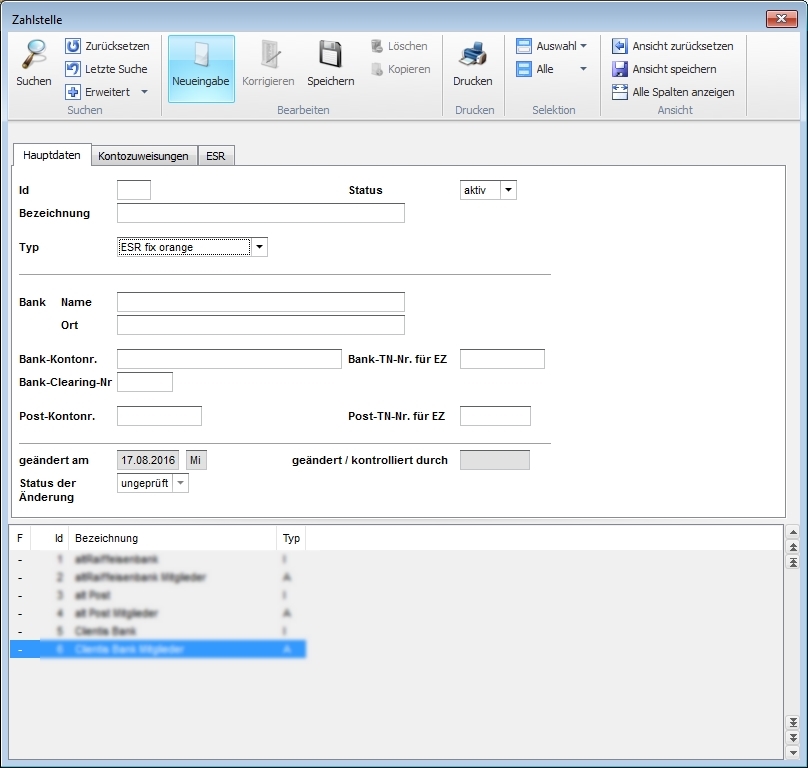This screenshot has width=808, height=768.
Task: Click the Zurücksetzen text label
Action: click(117, 46)
